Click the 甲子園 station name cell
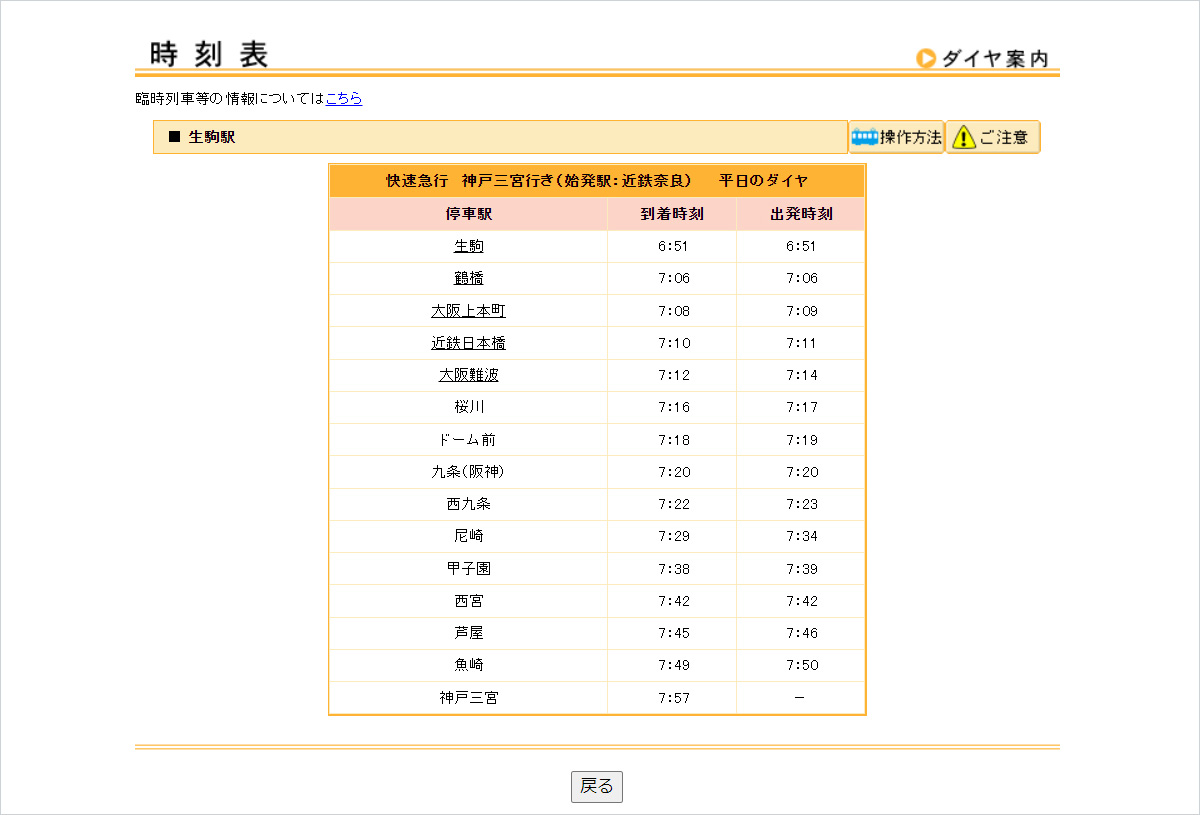 pos(468,569)
